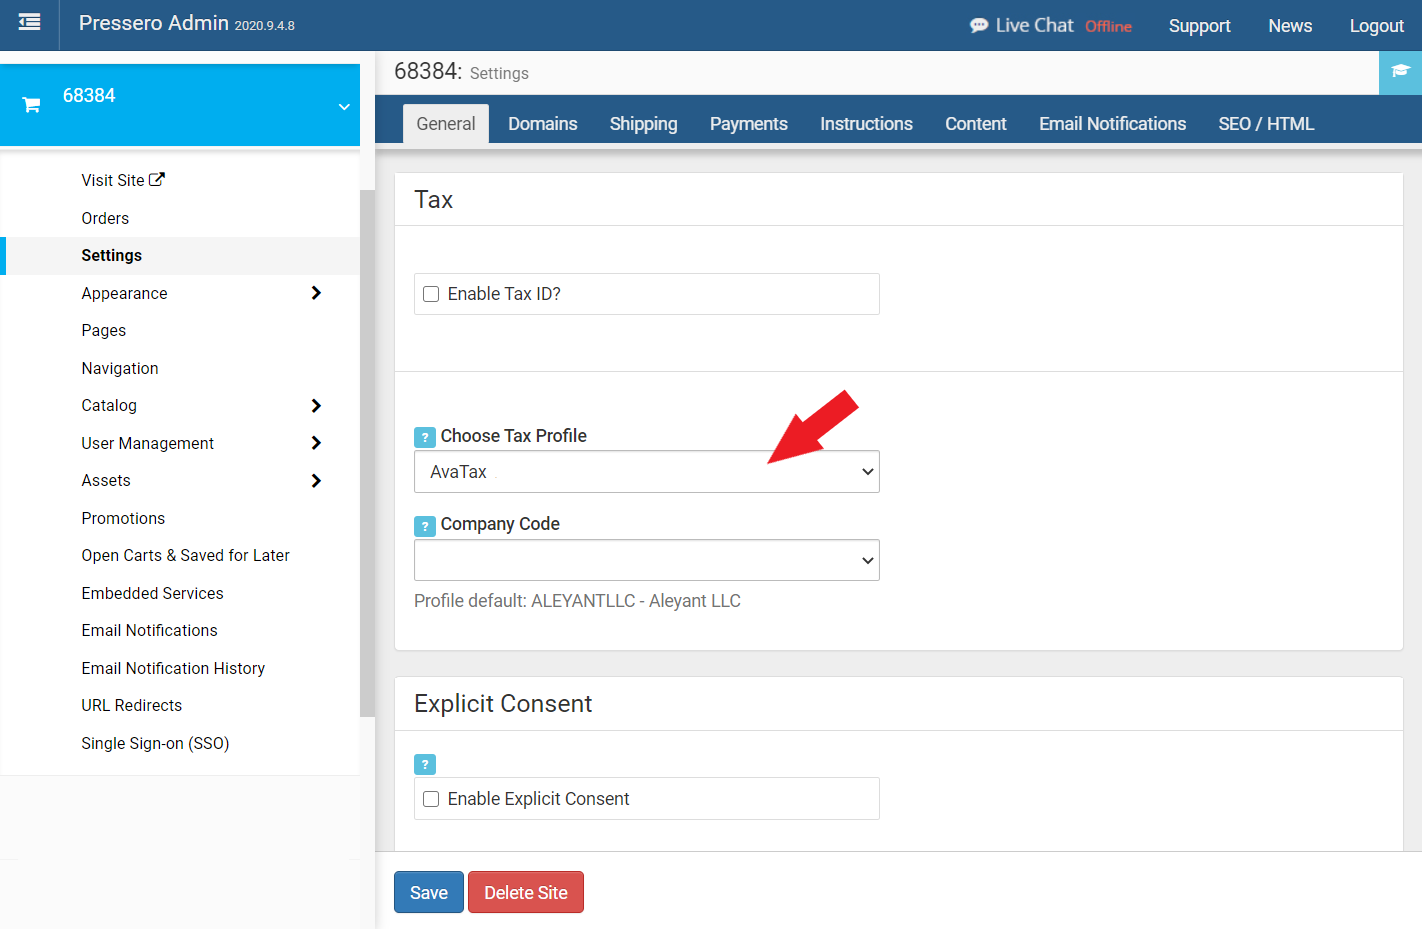Image resolution: width=1422 pixels, height=929 pixels.
Task: Tick the Enable Explicit Consent checkbox
Action: tap(431, 799)
